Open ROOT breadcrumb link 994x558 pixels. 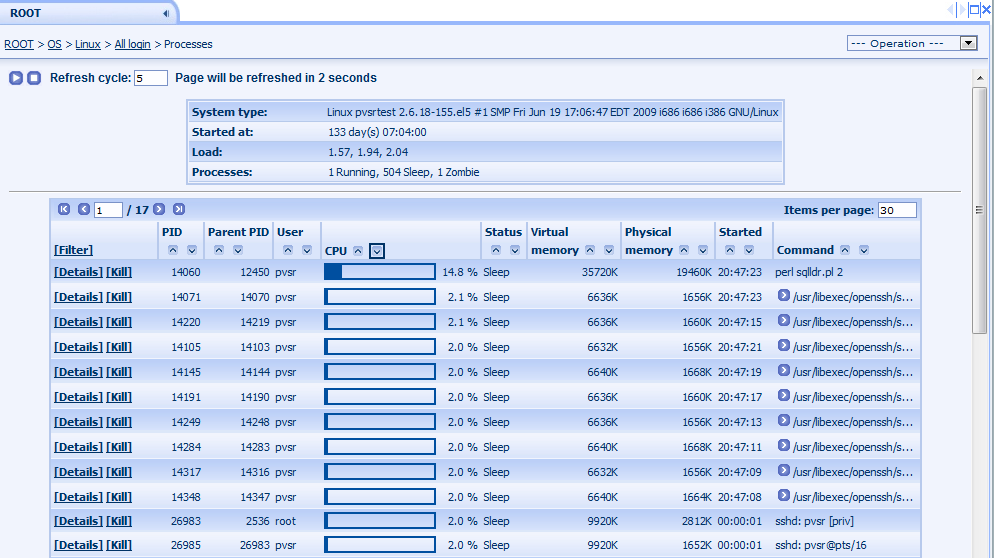tap(19, 44)
